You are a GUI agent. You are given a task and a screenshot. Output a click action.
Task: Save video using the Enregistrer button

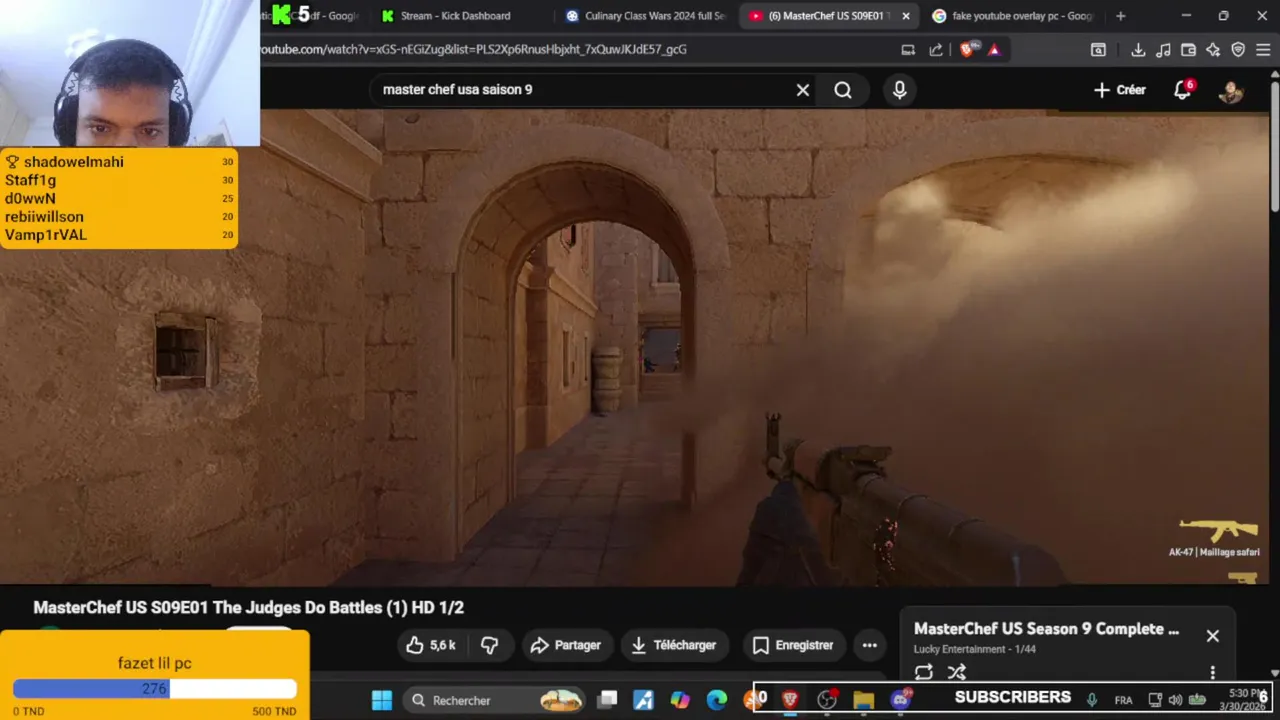(793, 645)
